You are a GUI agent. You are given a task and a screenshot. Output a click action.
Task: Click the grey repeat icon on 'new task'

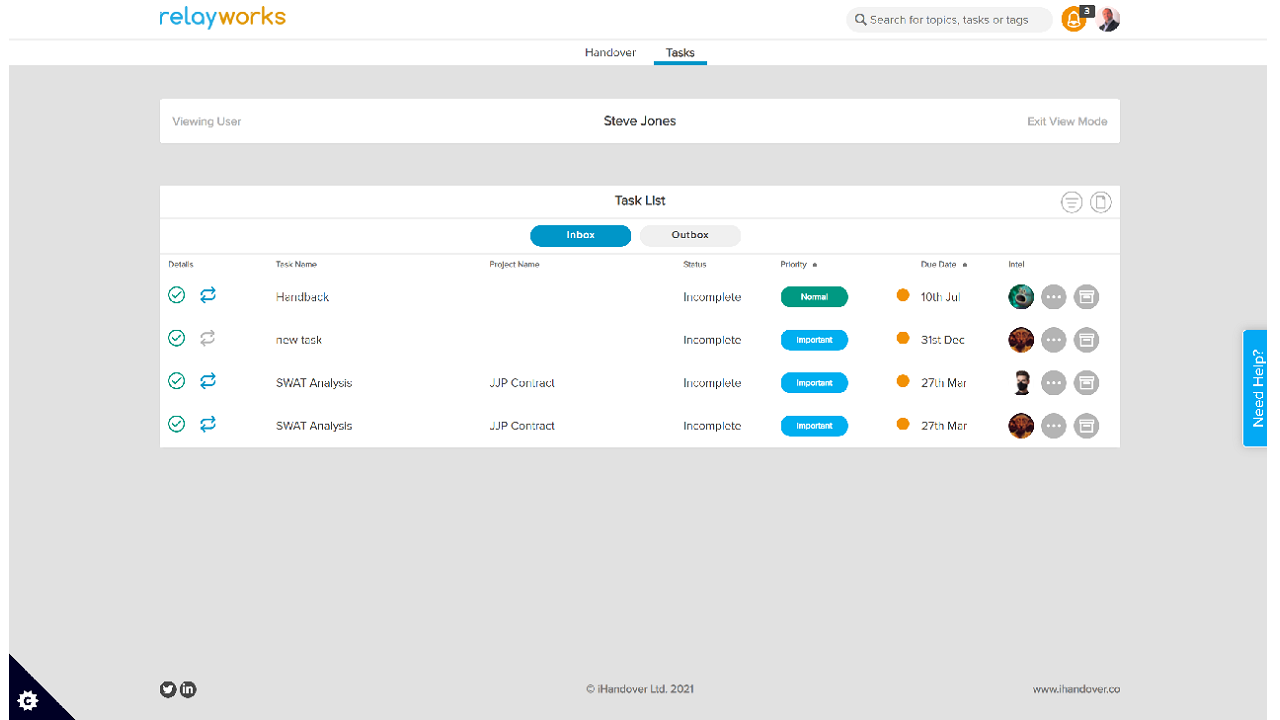pos(208,338)
